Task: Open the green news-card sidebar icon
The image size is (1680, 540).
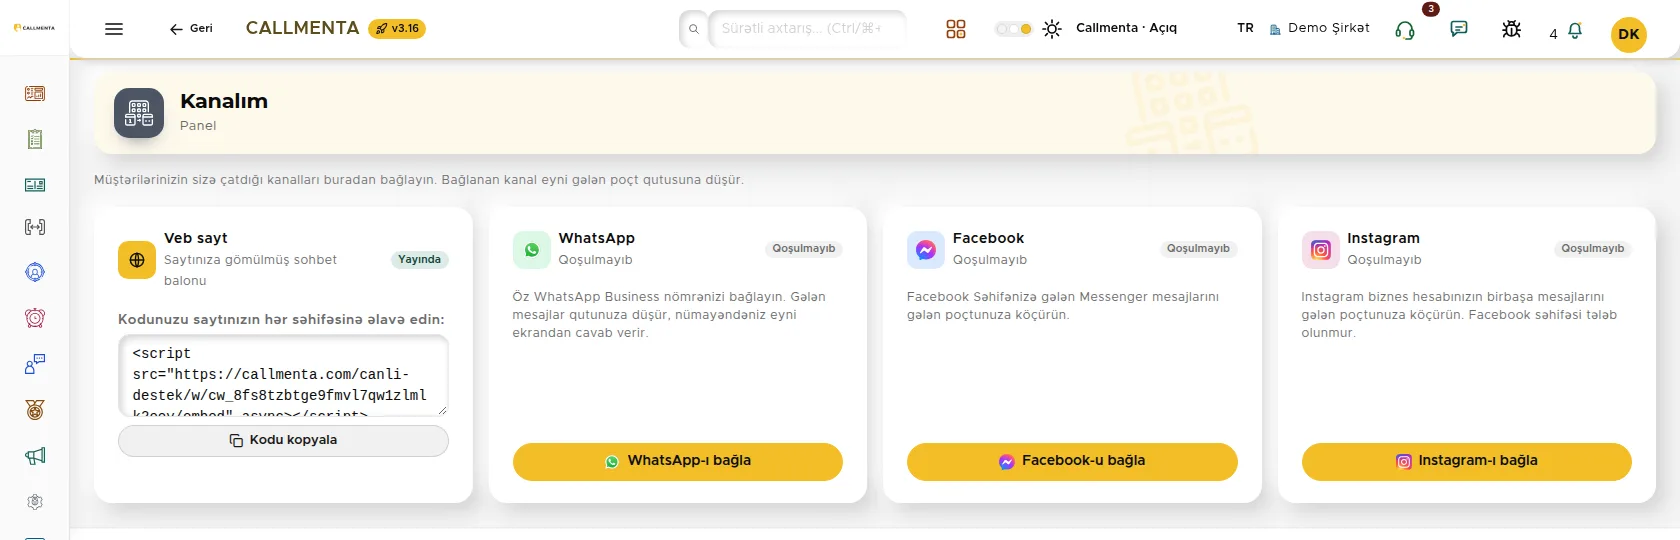Action: [35, 185]
